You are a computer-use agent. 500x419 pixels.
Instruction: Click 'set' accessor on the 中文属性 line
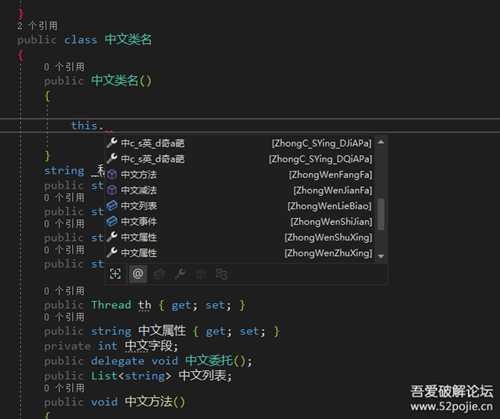coord(249,331)
